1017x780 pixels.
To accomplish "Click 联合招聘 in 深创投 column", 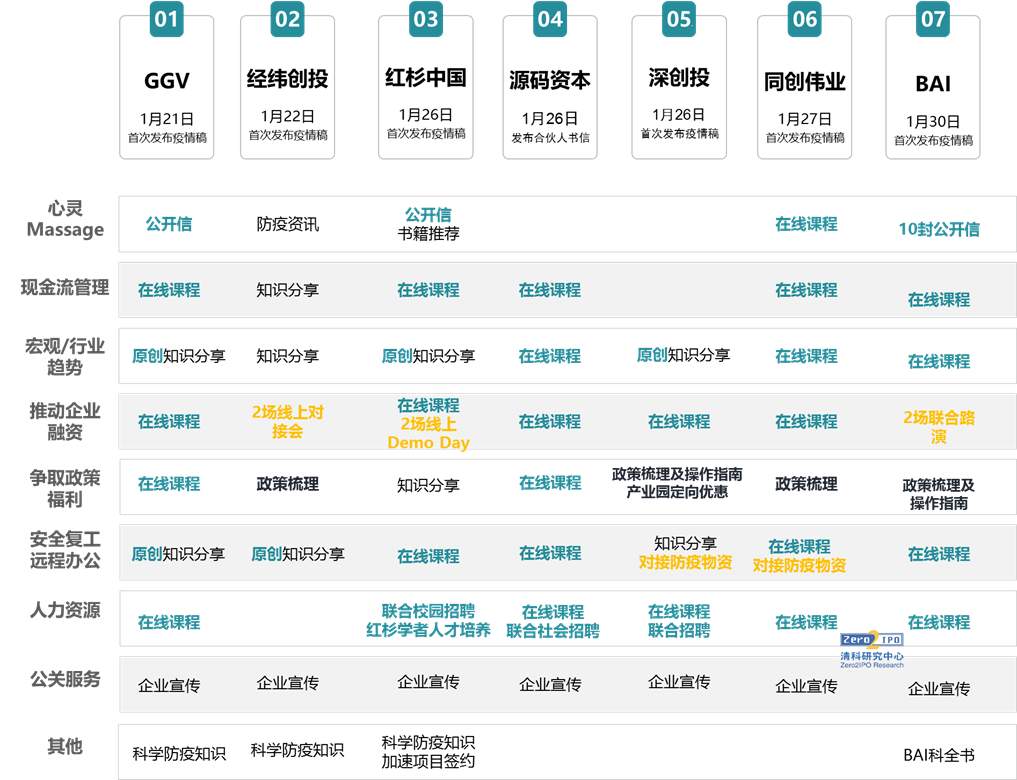I will point(679,630).
